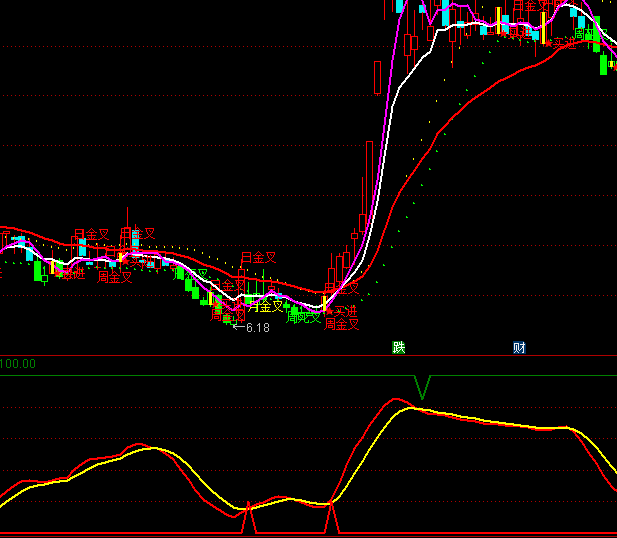
Task: Click the 财 event icon below chart
Action: click(519, 348)
